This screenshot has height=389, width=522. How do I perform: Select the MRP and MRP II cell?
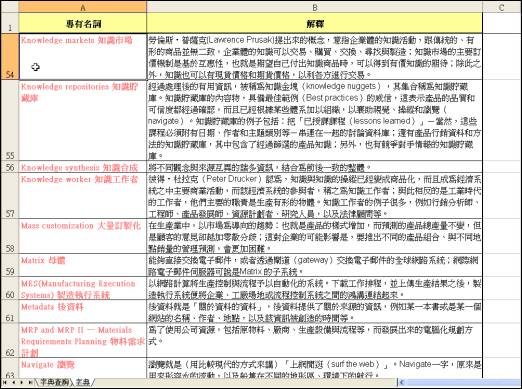pyautogui.click(x=83, y=340)
